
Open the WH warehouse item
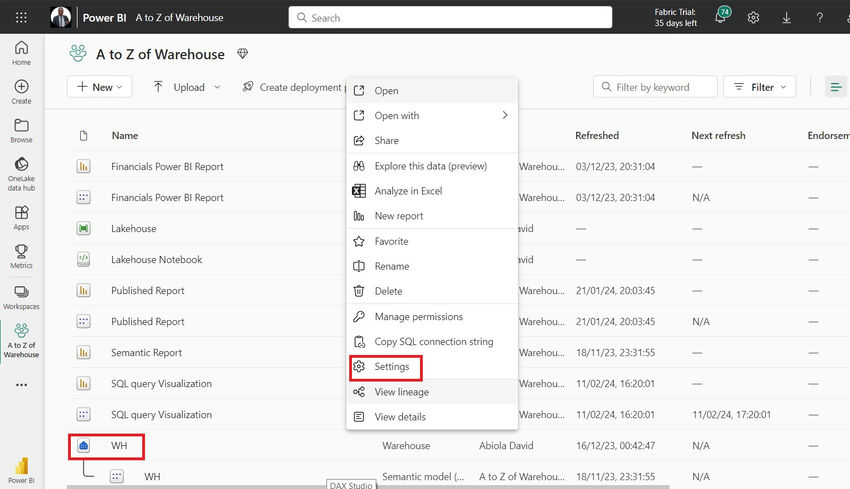click(119, 445)
